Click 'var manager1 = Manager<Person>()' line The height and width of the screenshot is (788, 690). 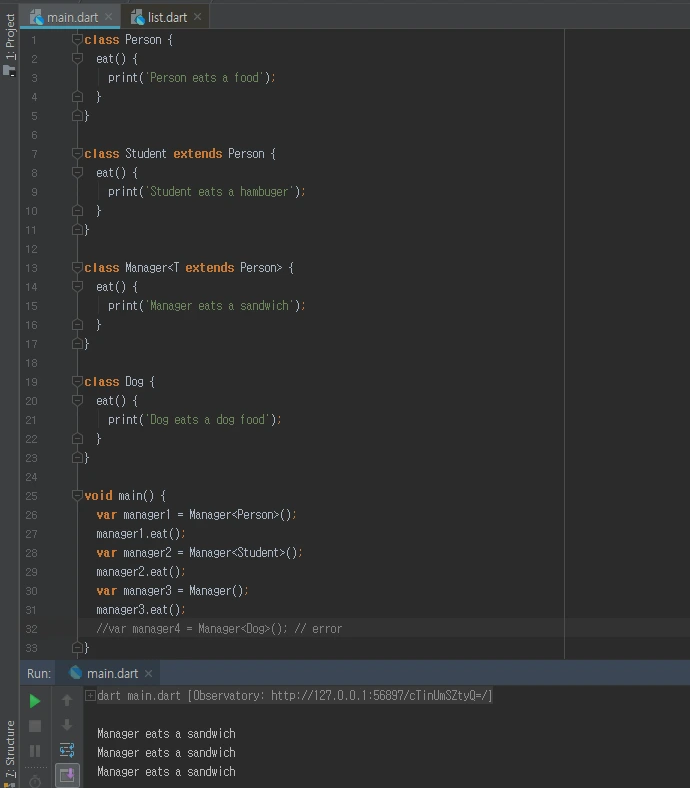(x=196, y=515)
